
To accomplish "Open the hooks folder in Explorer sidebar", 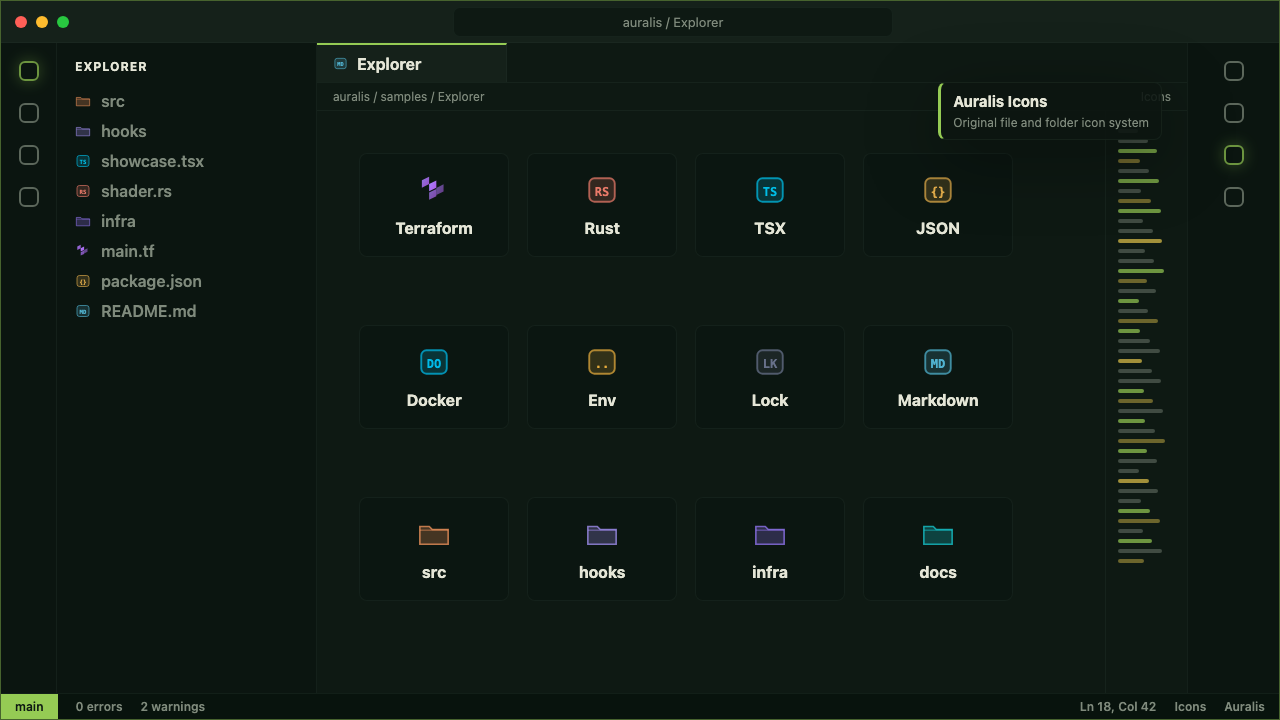I will point(186,131).
